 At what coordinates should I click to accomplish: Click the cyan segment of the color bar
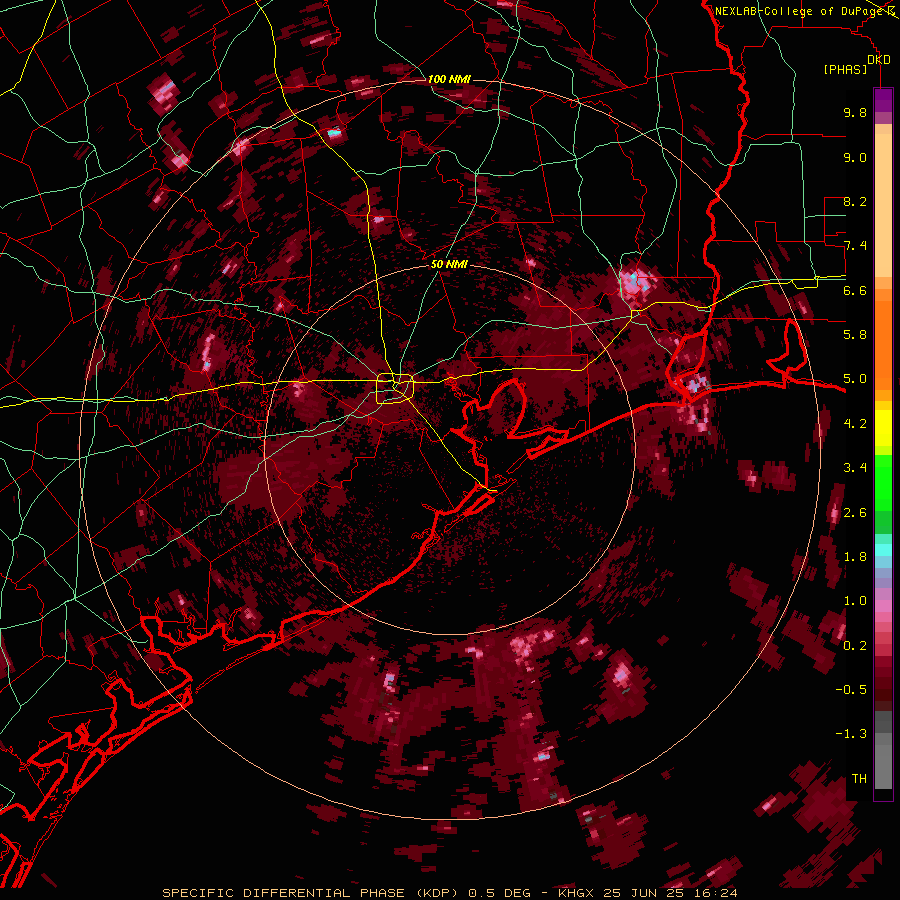(x=883, y=550)
